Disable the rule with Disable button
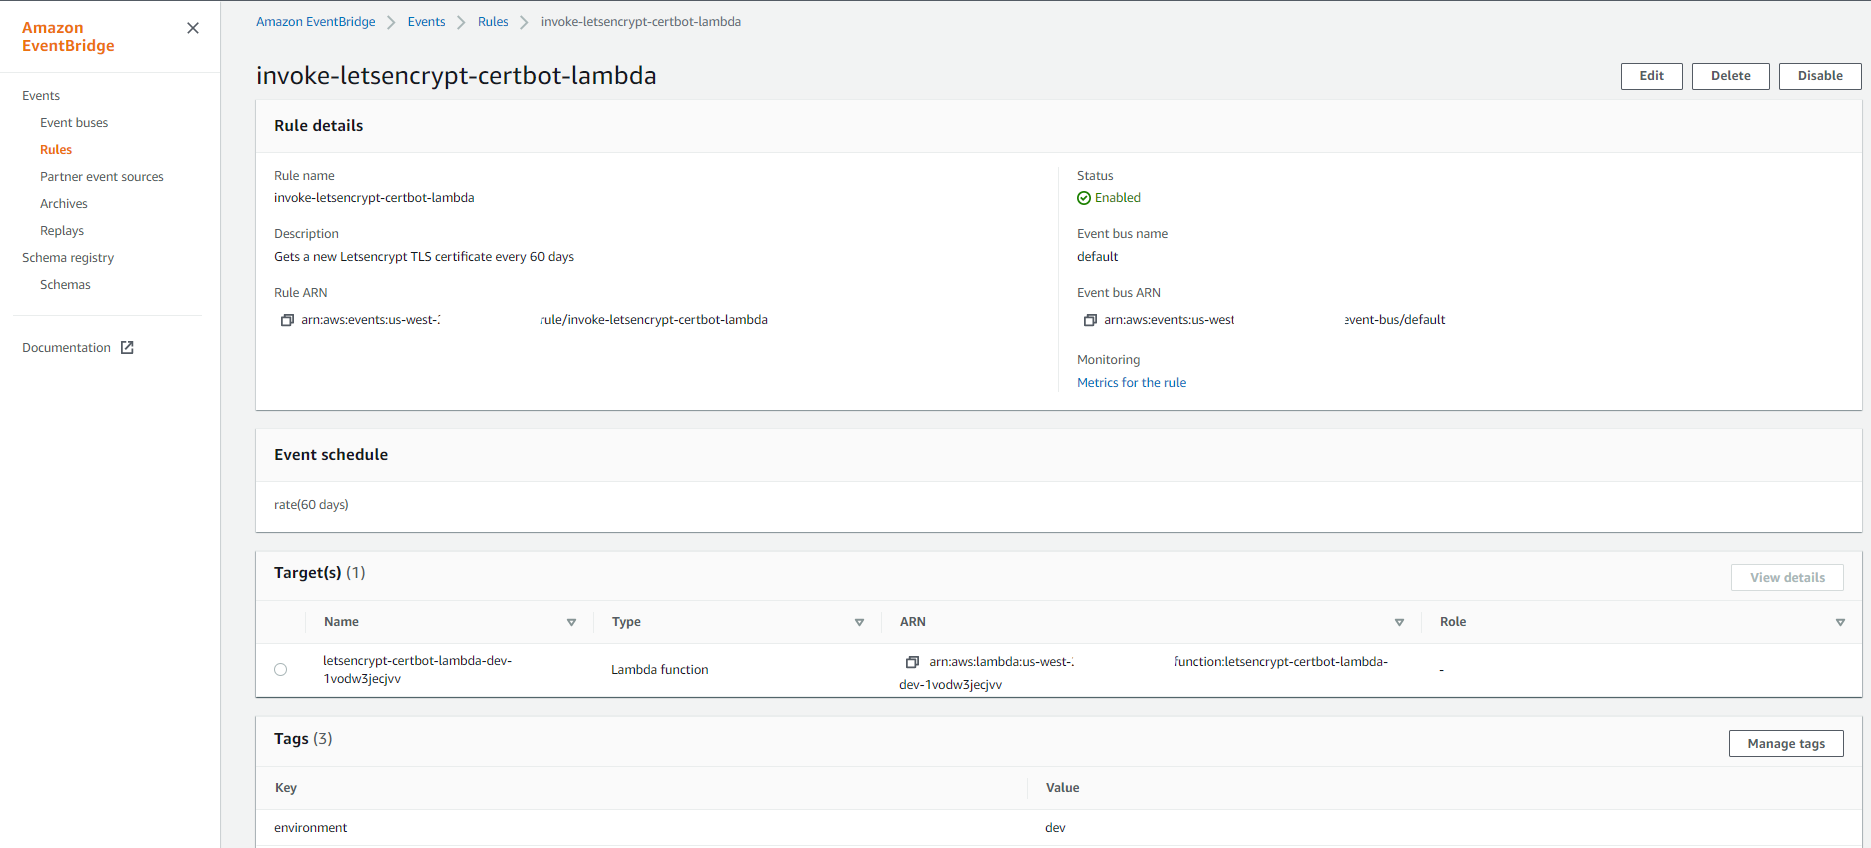 point(1820,76)
